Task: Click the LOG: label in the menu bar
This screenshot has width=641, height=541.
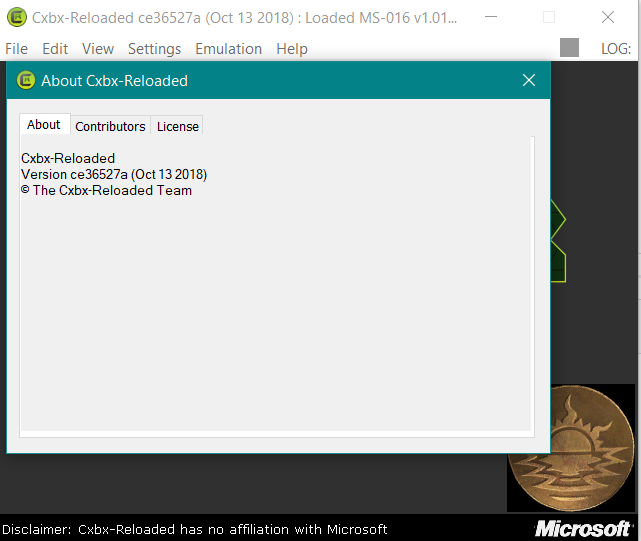Action: [x=616, y=49]
